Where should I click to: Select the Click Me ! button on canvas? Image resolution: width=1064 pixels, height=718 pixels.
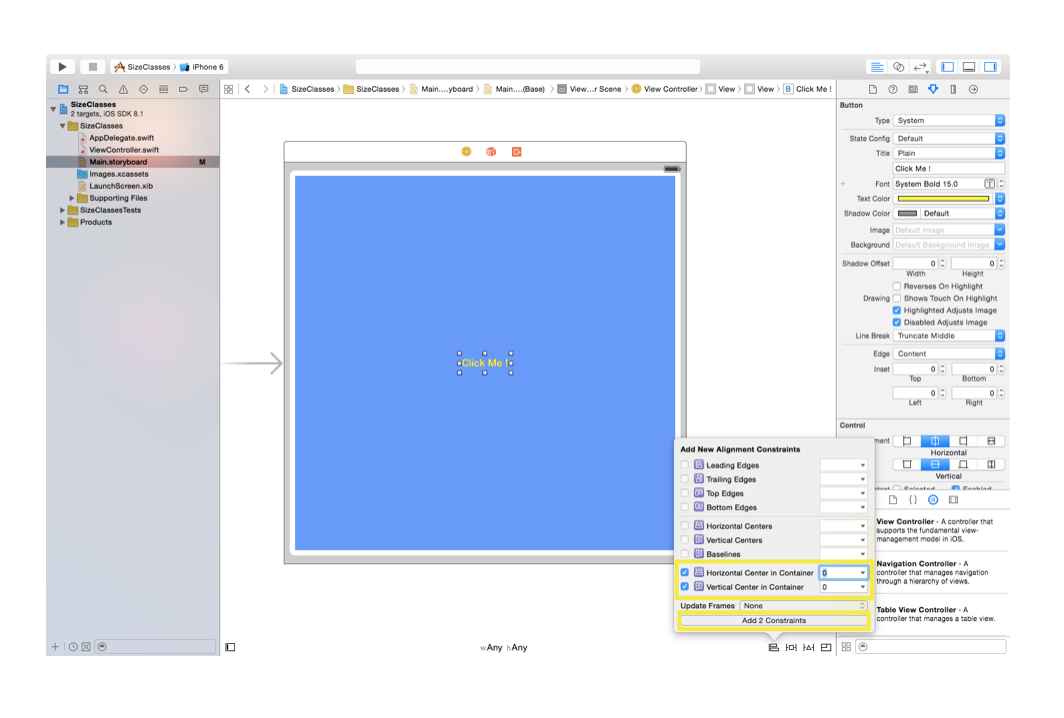coord(484,363)
